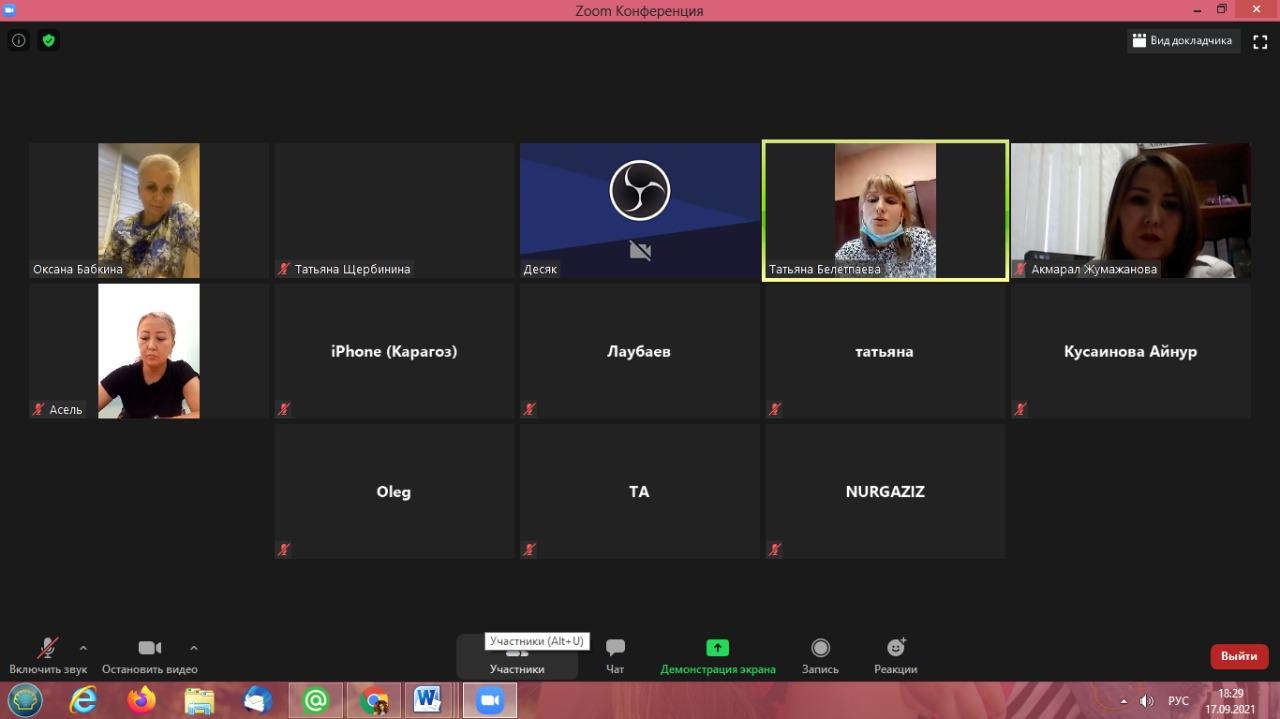The width and height of the screenshot is (1280, 719).
Task: Select Оксана Бабкина's video tile
Action: point(149,210)
